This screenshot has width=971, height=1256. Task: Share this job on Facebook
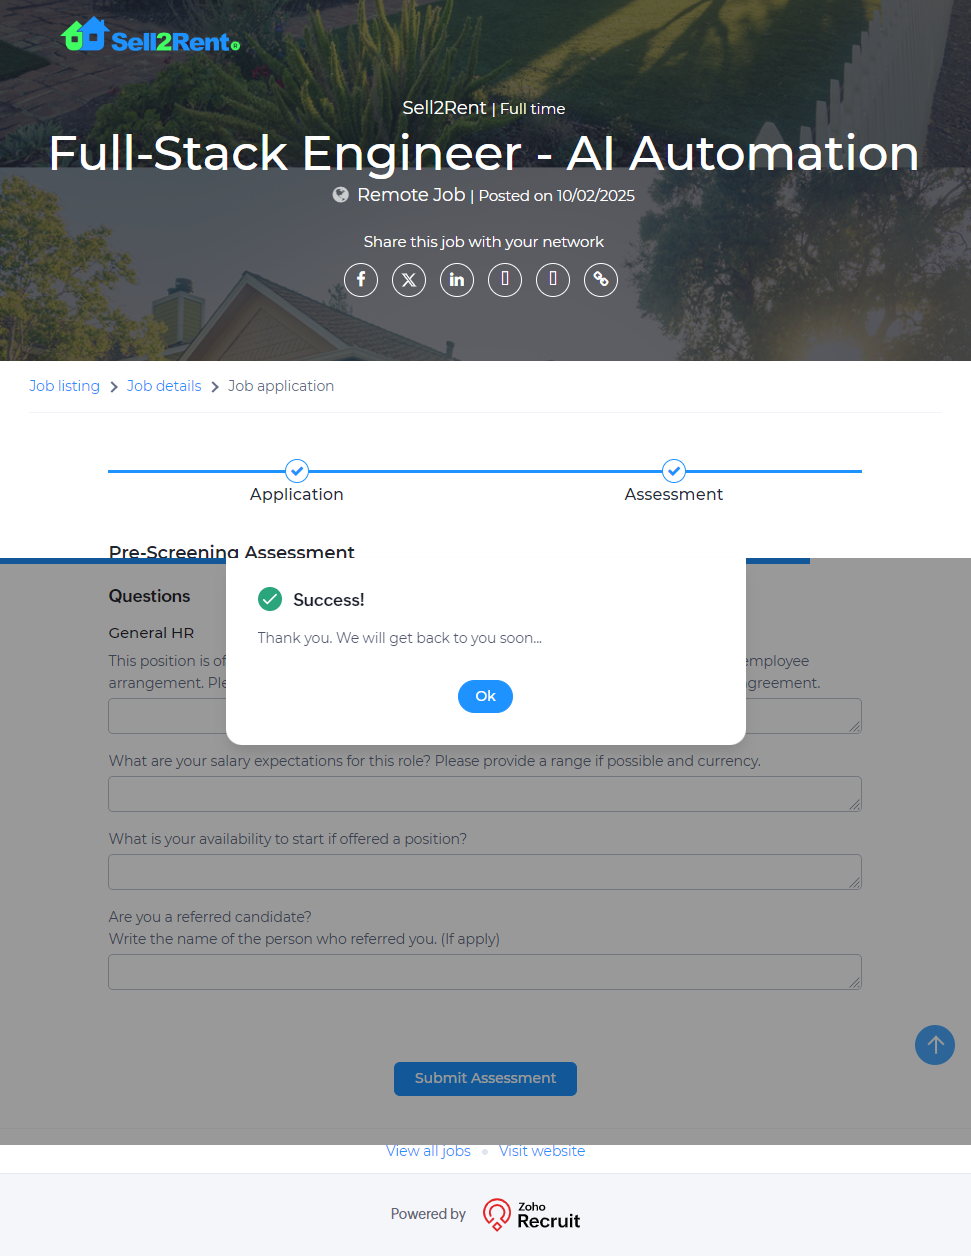click(361, 280)
